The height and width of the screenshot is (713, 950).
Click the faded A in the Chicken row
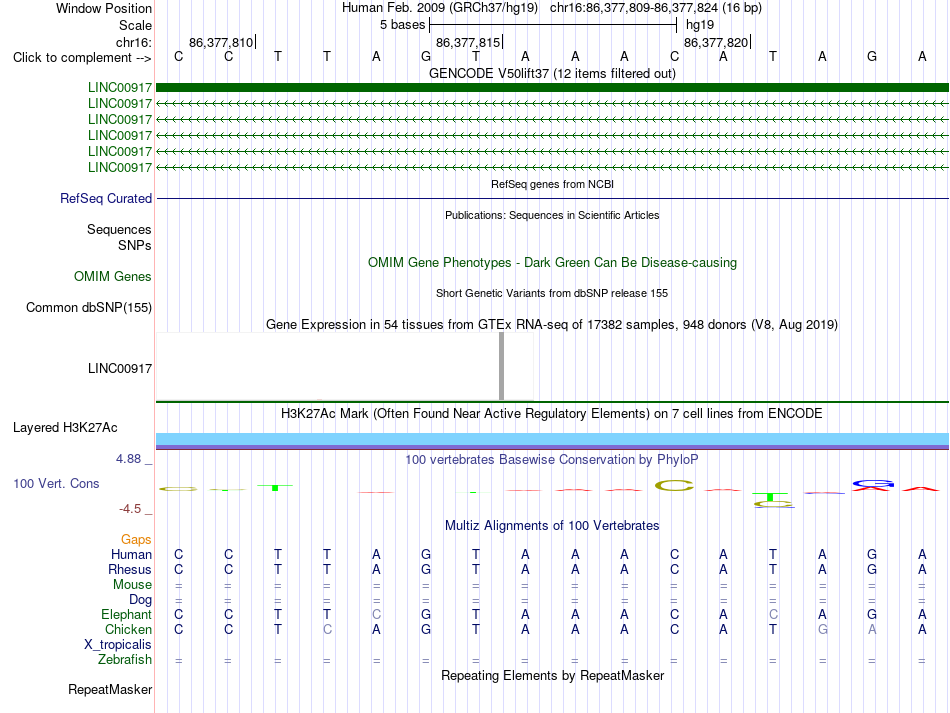click(872, 629)
